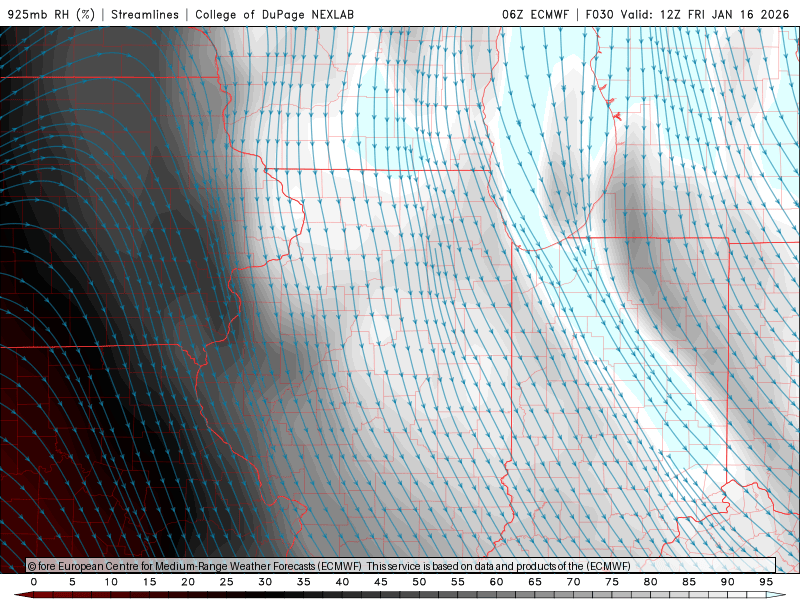The width and height of the screenshot is (800, 600).
Task: Select the '0' value on the RH scale
Action: [x=34, y=582]
